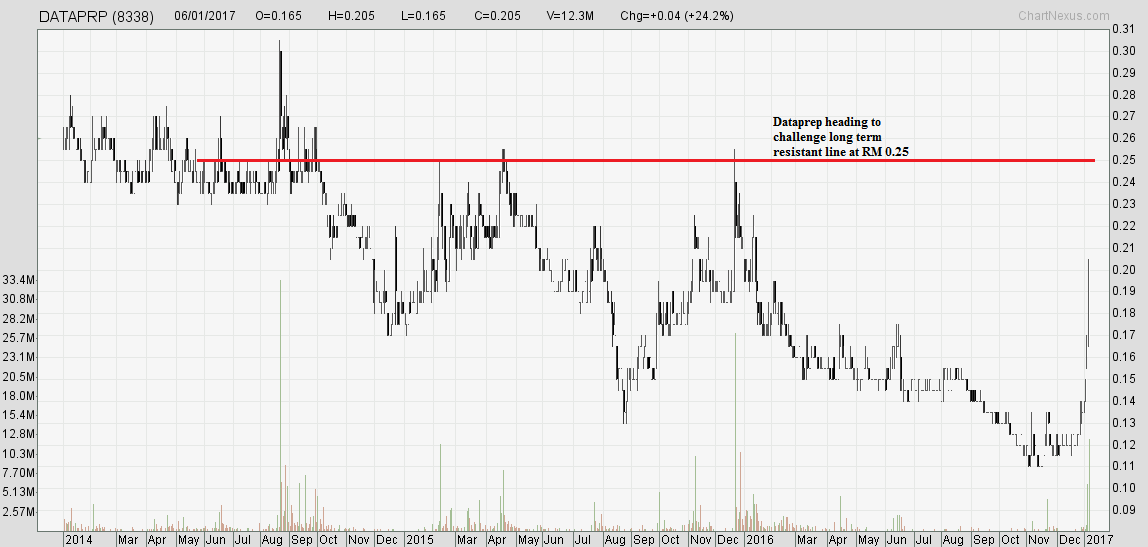Select the date 06/01/2017 in header
This screenshot has height=547, width=1148.
(205, 16)
